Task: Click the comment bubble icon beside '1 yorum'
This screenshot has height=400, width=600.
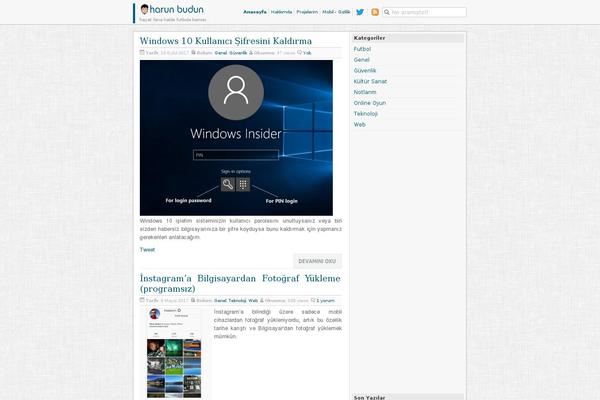Action: 313,300
